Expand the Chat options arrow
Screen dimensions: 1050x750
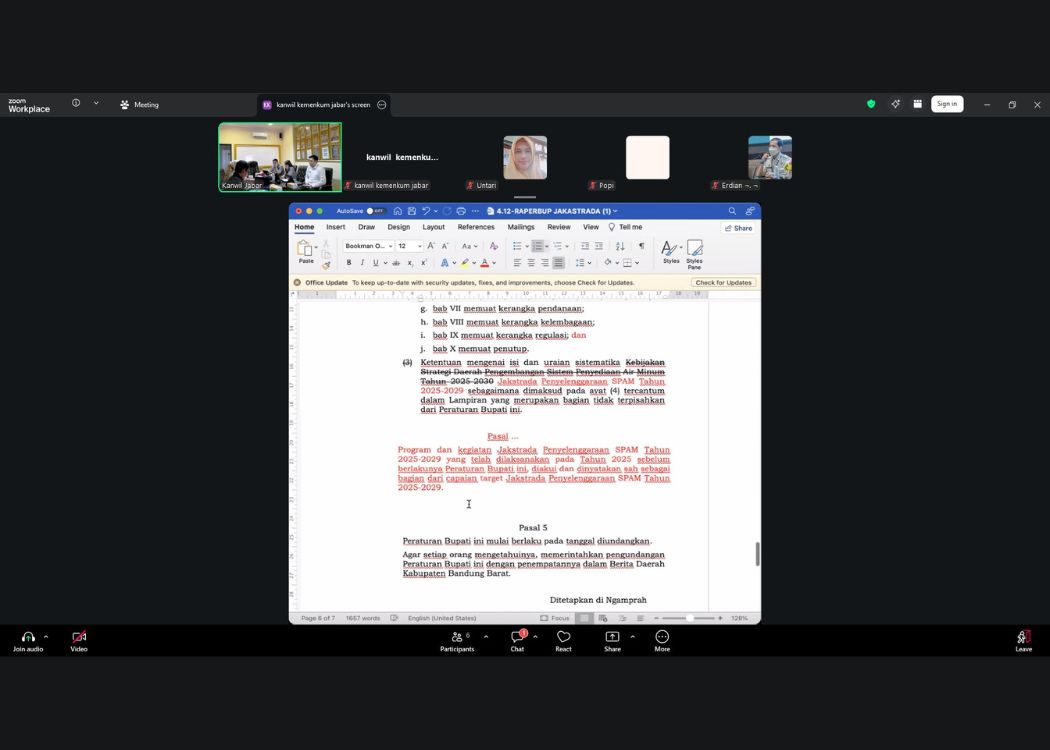coord(535,637)
